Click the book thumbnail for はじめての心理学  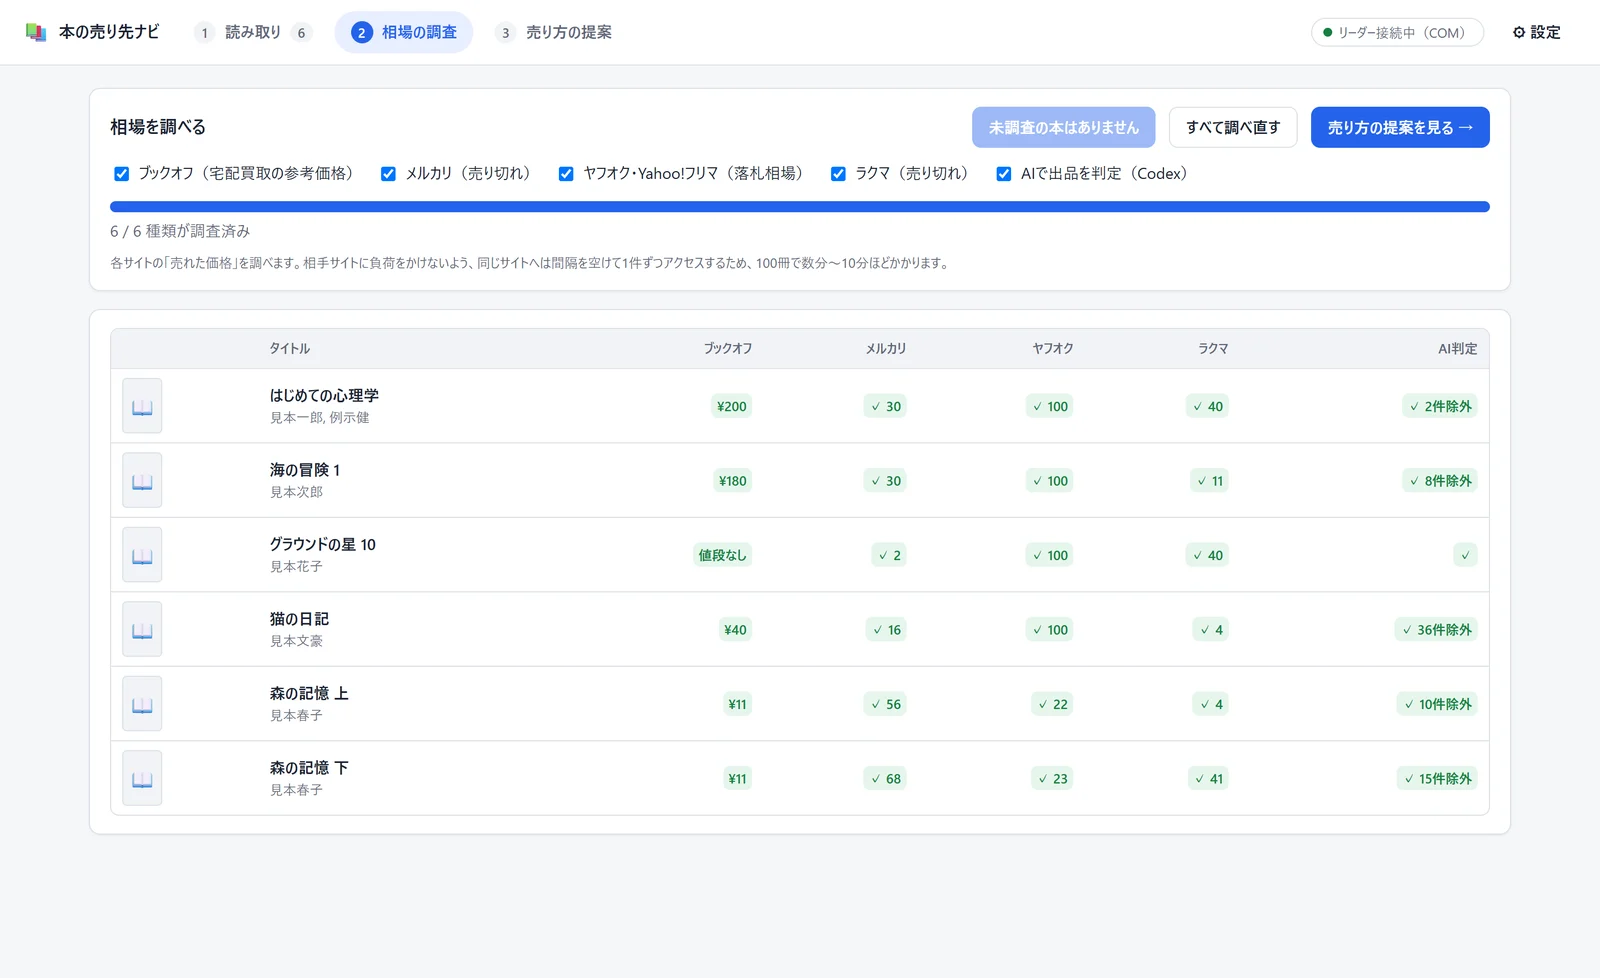pos(142,406)
